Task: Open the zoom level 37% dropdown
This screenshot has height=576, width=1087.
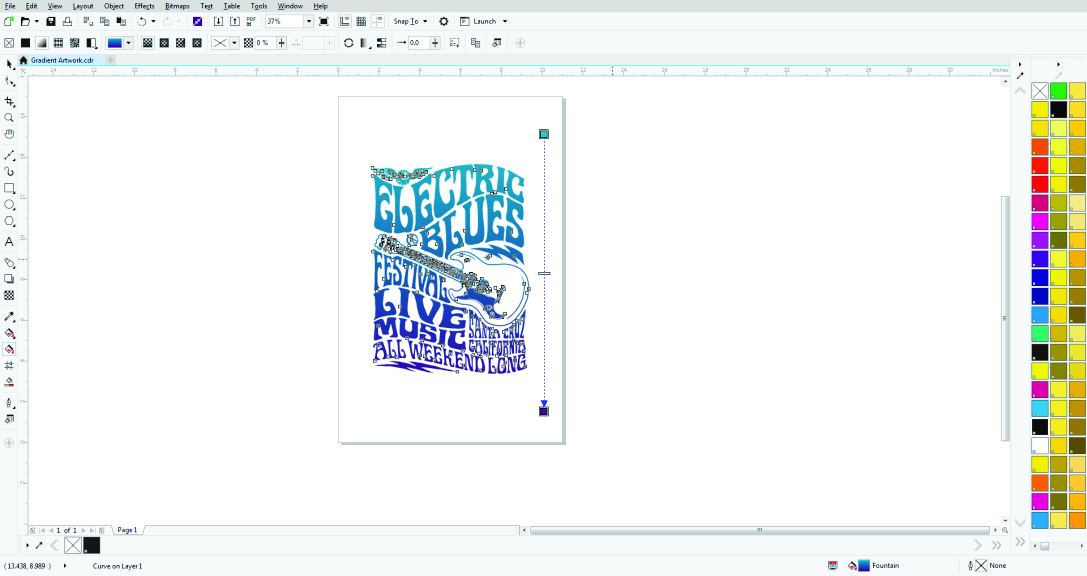Action: pyautogui.click(x=308, y=21)
